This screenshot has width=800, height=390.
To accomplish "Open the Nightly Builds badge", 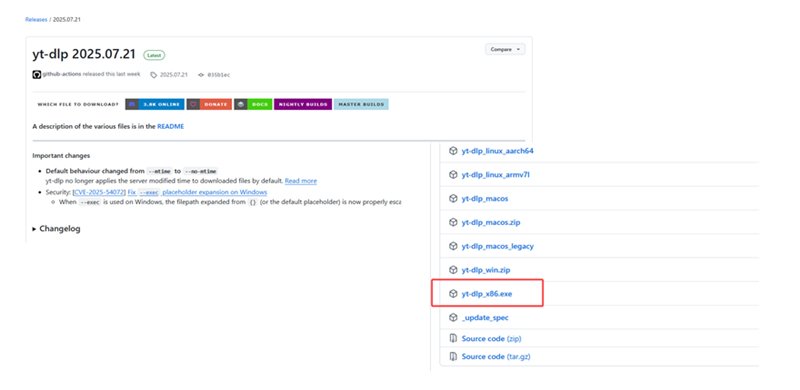I will coord(303,104).
